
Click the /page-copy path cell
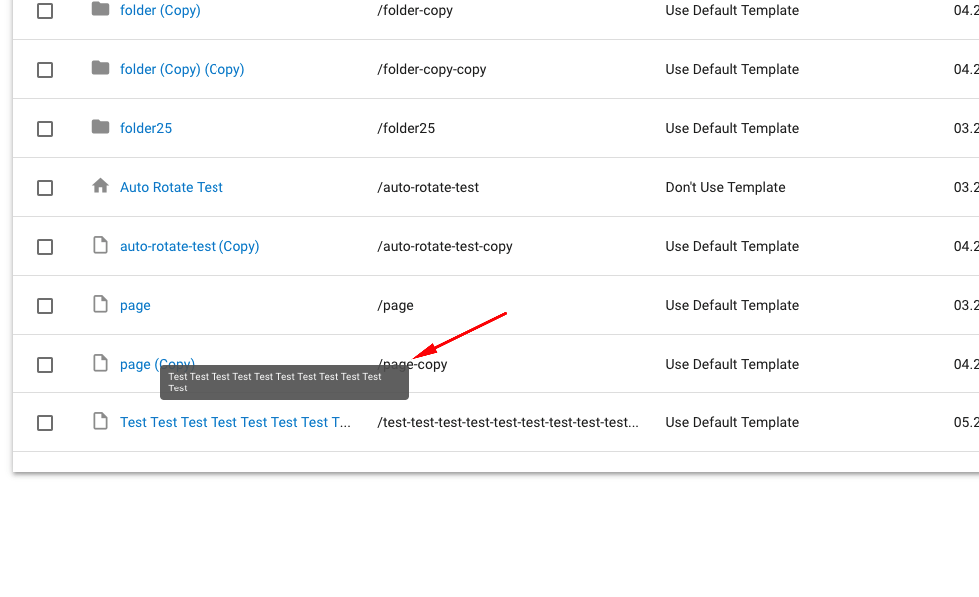[412, 365]
